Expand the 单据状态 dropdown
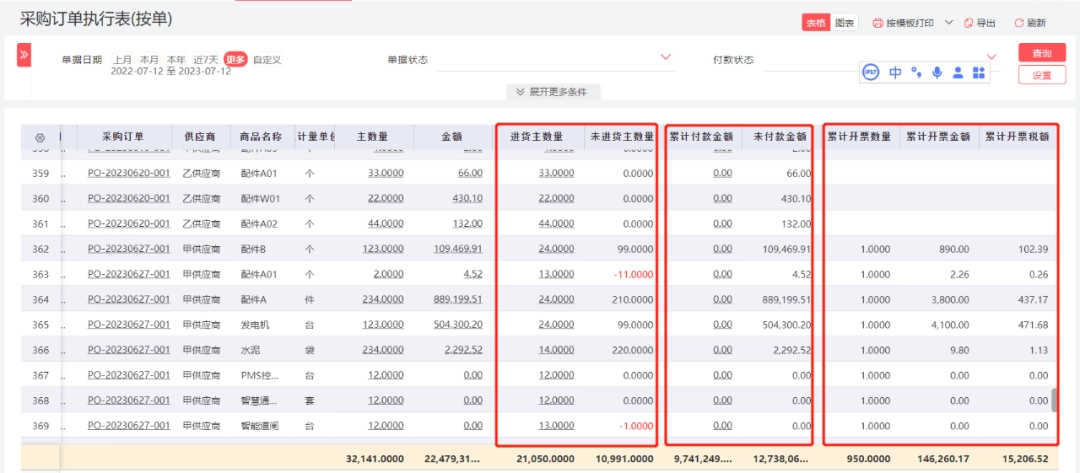Screen dimensions: 1080x473 (x=665, y=57)
